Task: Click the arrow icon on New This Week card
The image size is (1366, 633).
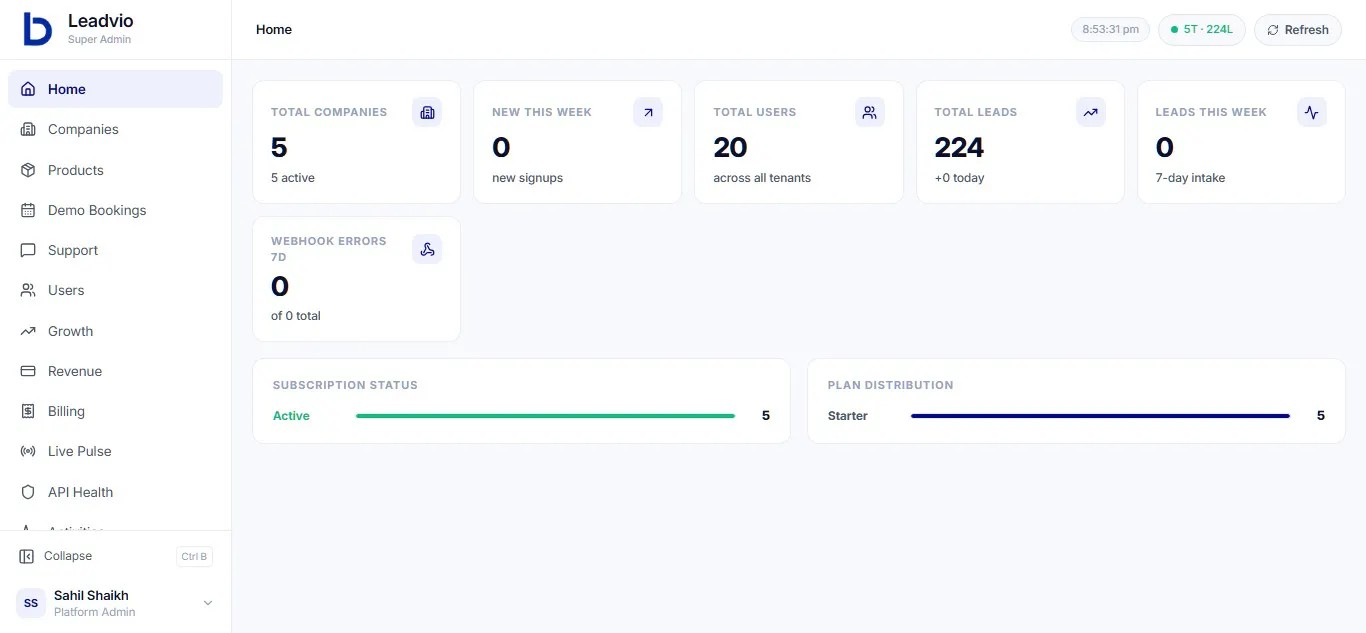Action: [648, 112]
